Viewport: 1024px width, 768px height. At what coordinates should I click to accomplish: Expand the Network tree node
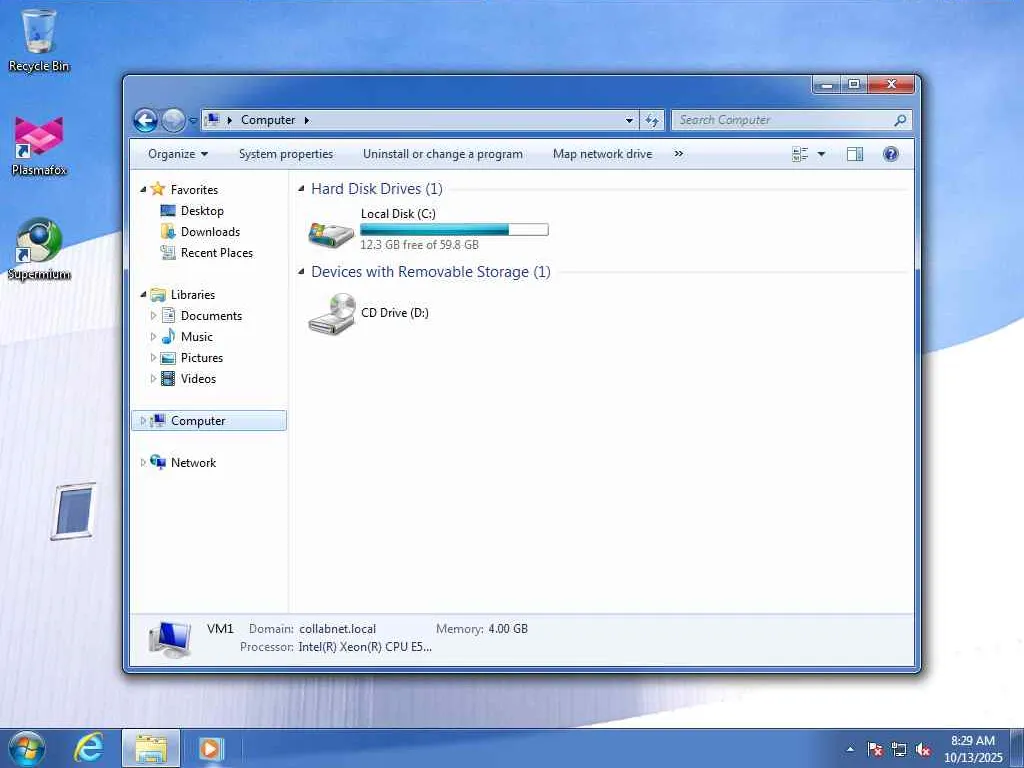[143, 462]
